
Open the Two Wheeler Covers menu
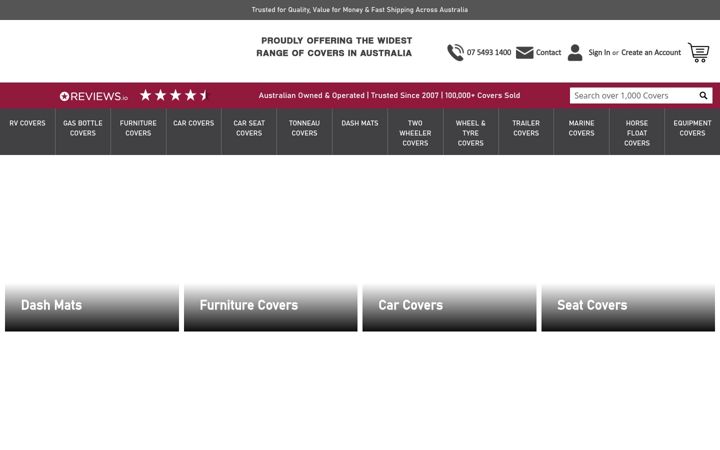(415, 133)
